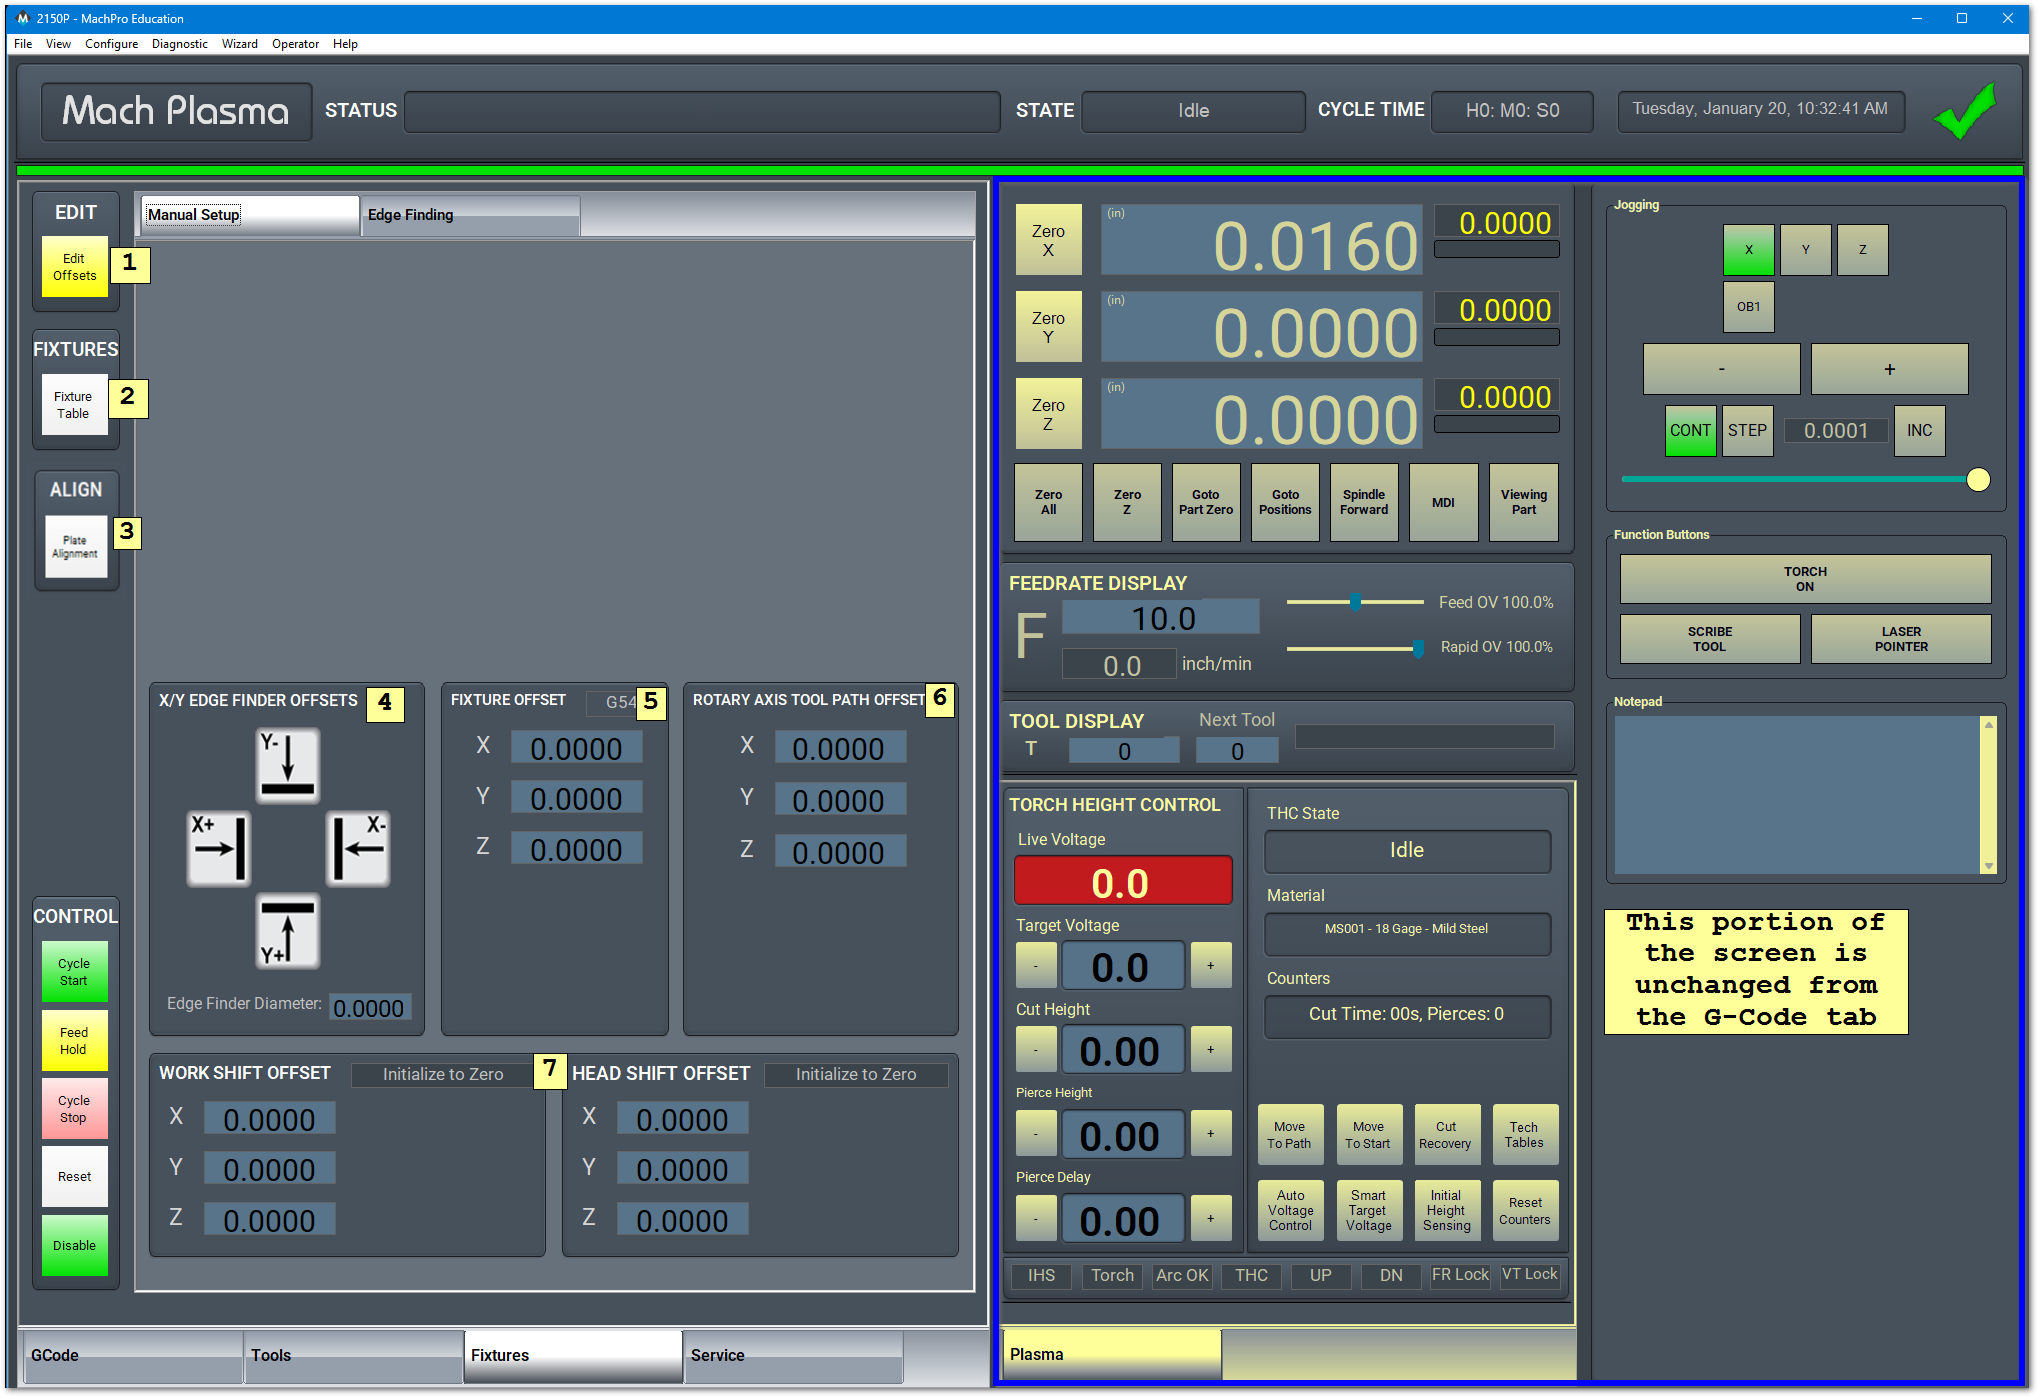
Task: Click the X- edge finder arrow icon
Action: 358,849
